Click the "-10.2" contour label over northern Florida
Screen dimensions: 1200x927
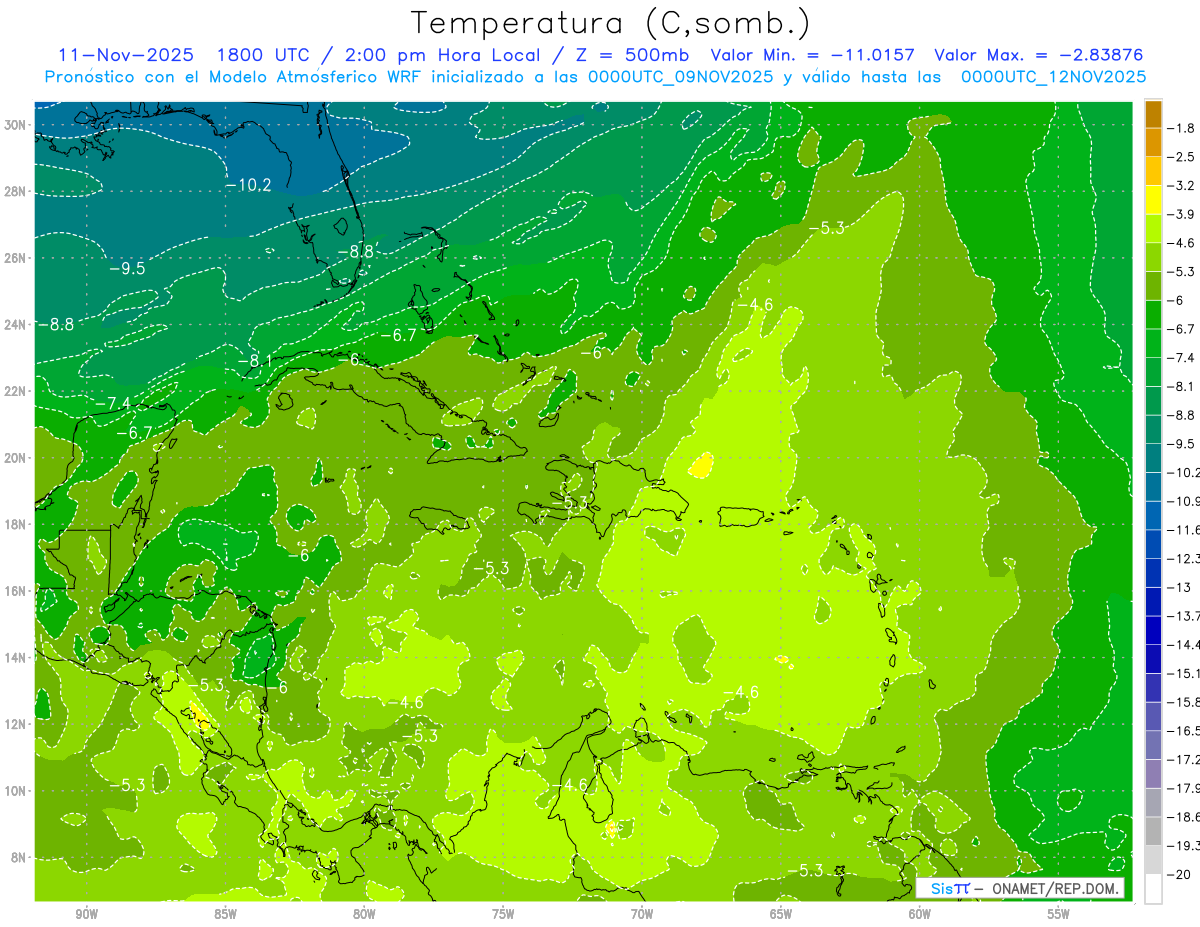click(248, 185)
